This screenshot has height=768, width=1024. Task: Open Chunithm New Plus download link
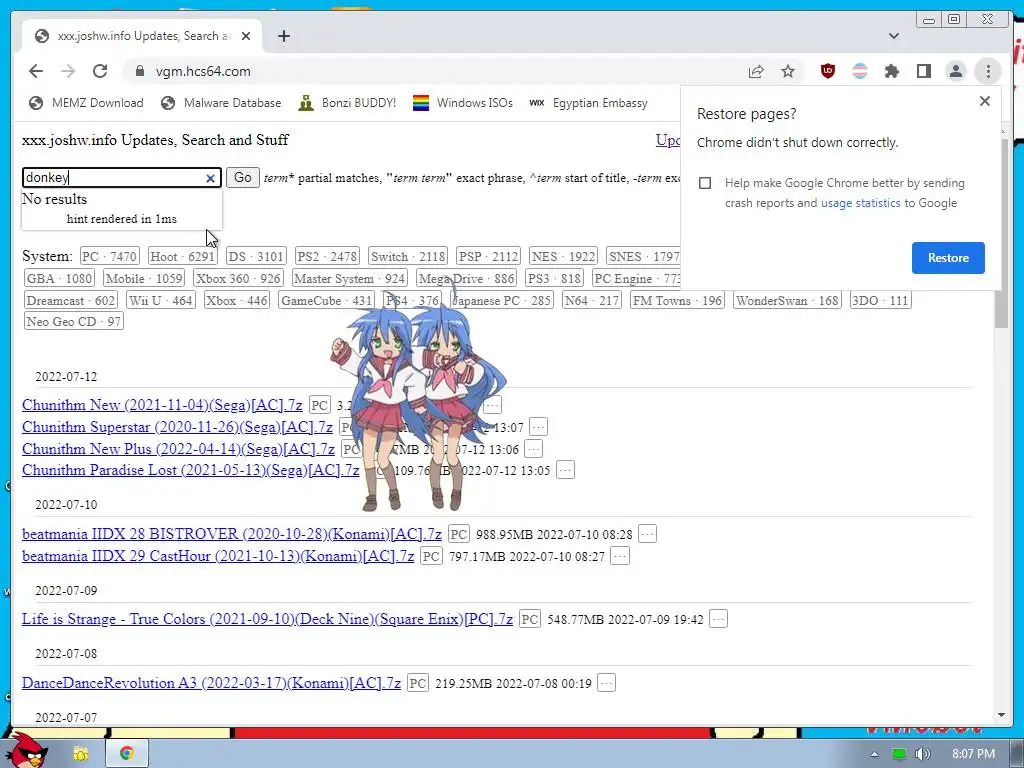pos(178,449)
